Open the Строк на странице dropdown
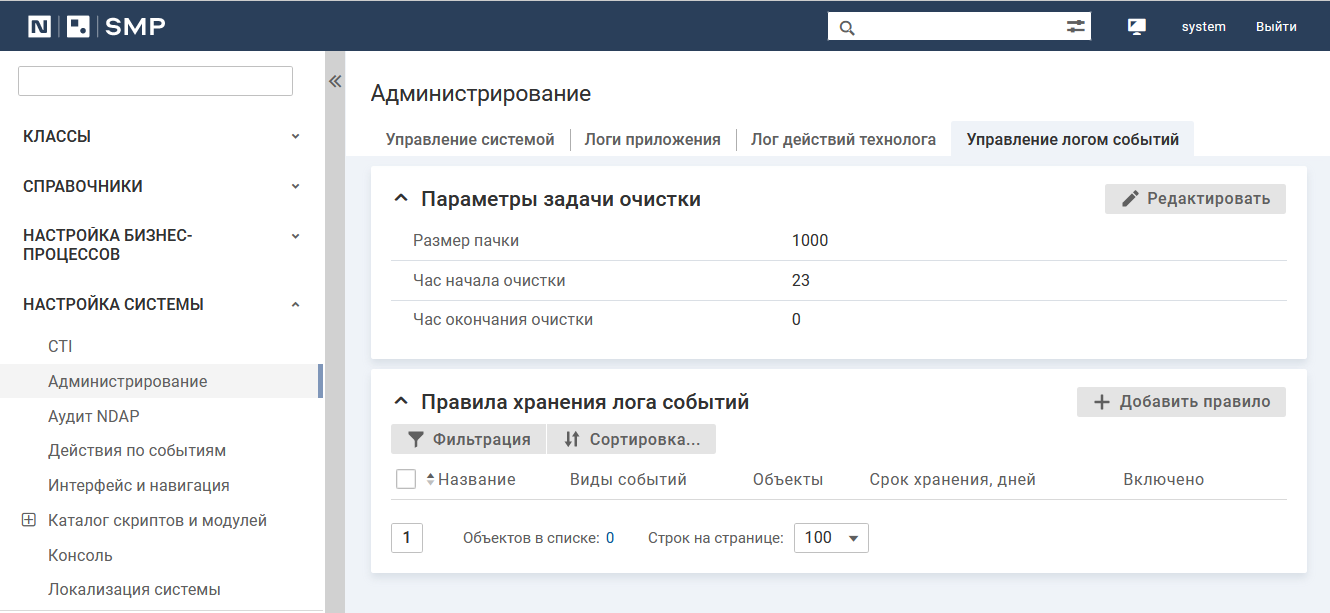 click(x=831, y=538)
